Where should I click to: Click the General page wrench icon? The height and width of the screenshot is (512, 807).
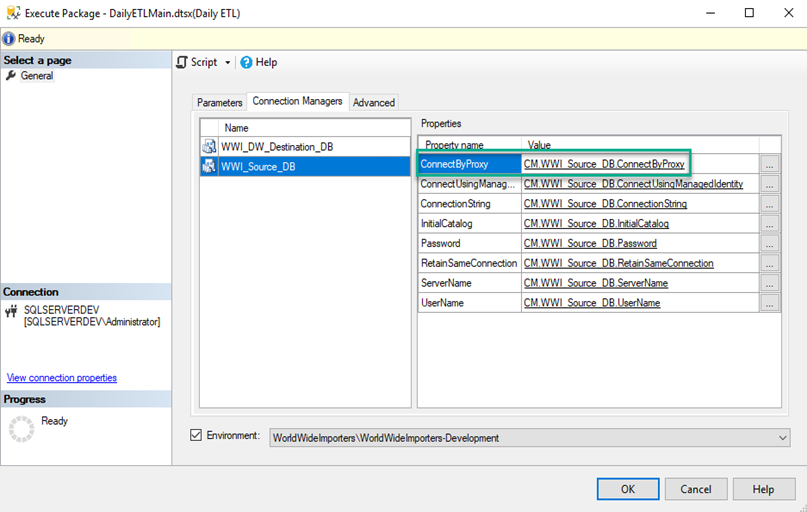[11, 76]
